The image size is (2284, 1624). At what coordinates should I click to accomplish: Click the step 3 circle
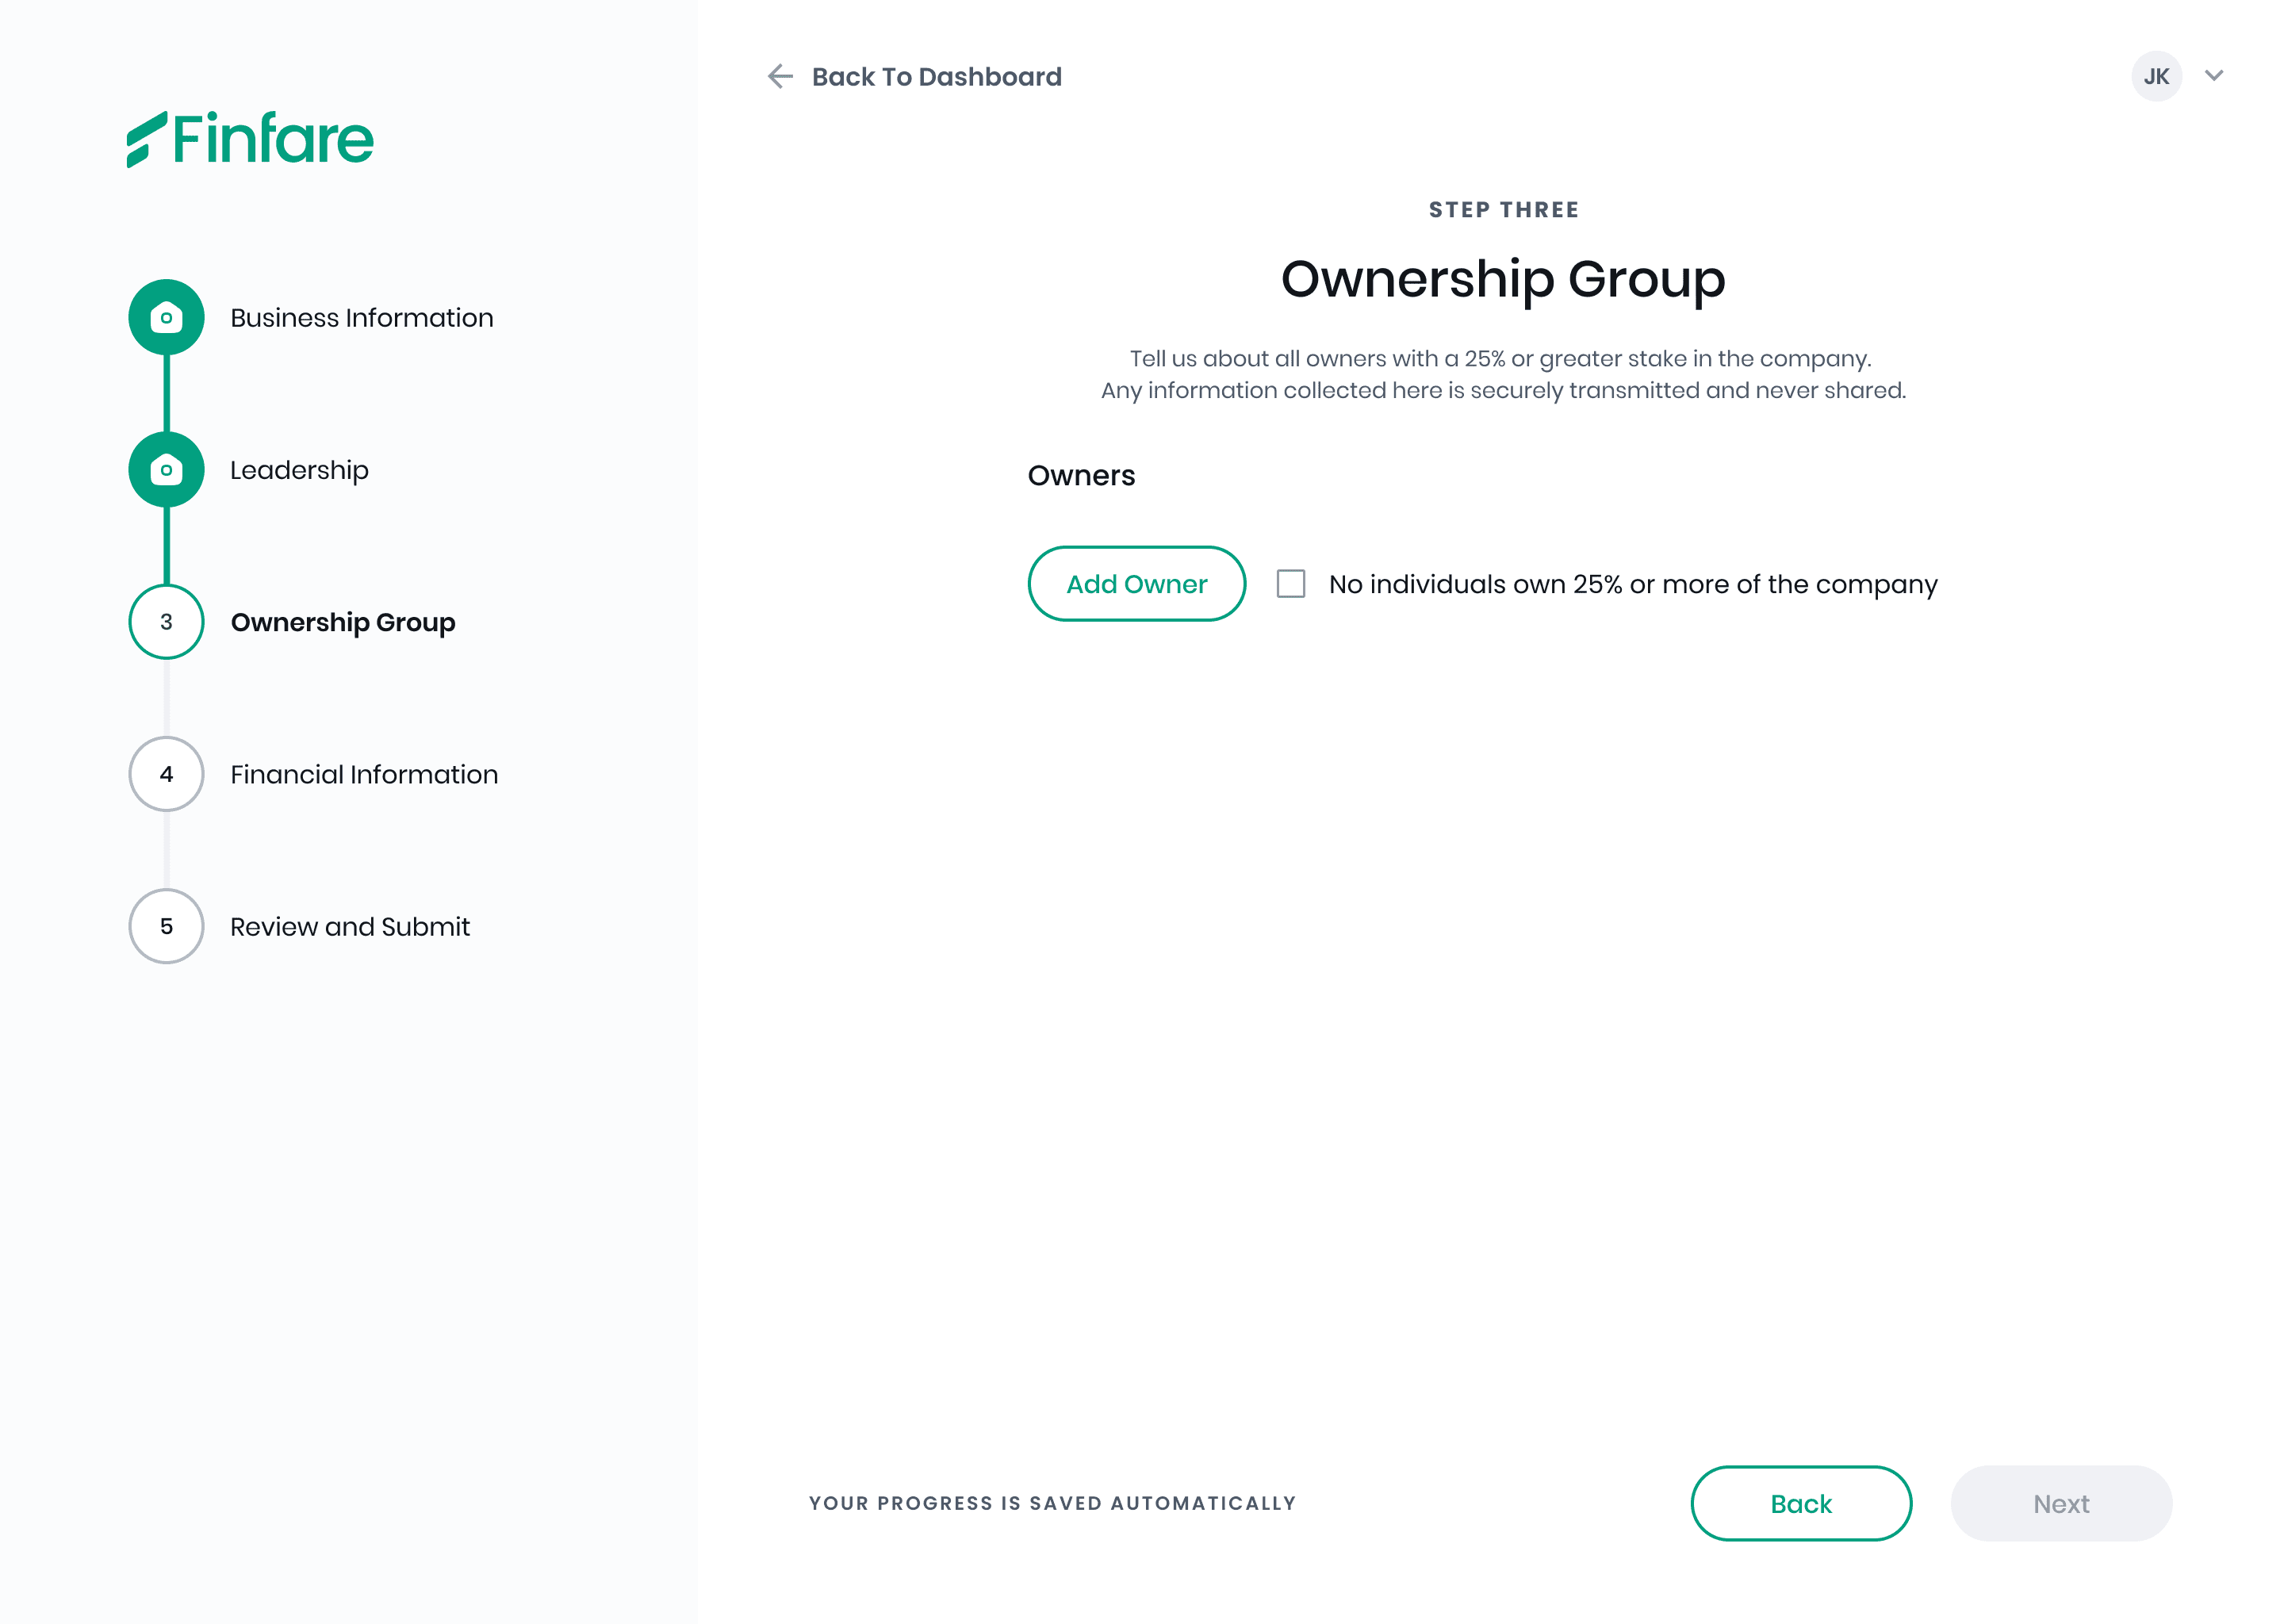[x=166, y=622]
